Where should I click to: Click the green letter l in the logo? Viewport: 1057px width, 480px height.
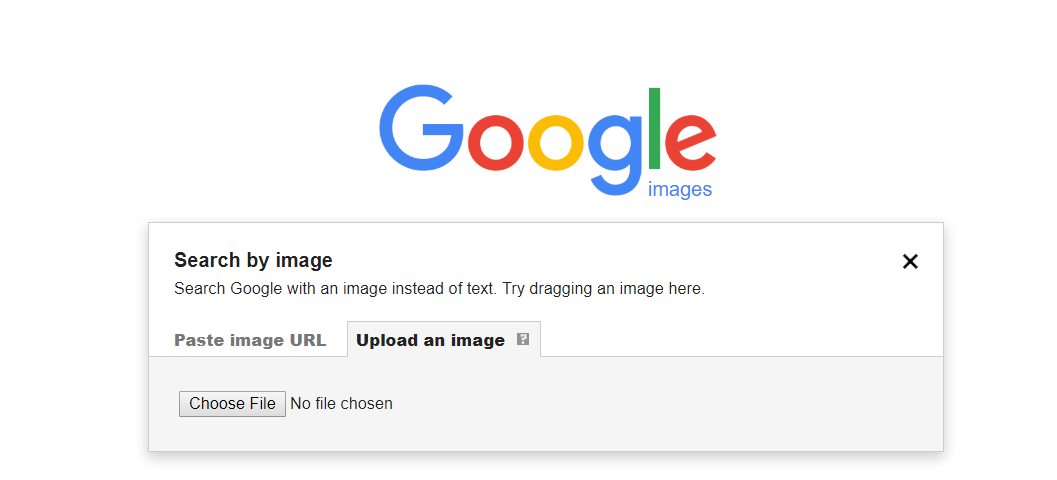[x=655, y=129]
